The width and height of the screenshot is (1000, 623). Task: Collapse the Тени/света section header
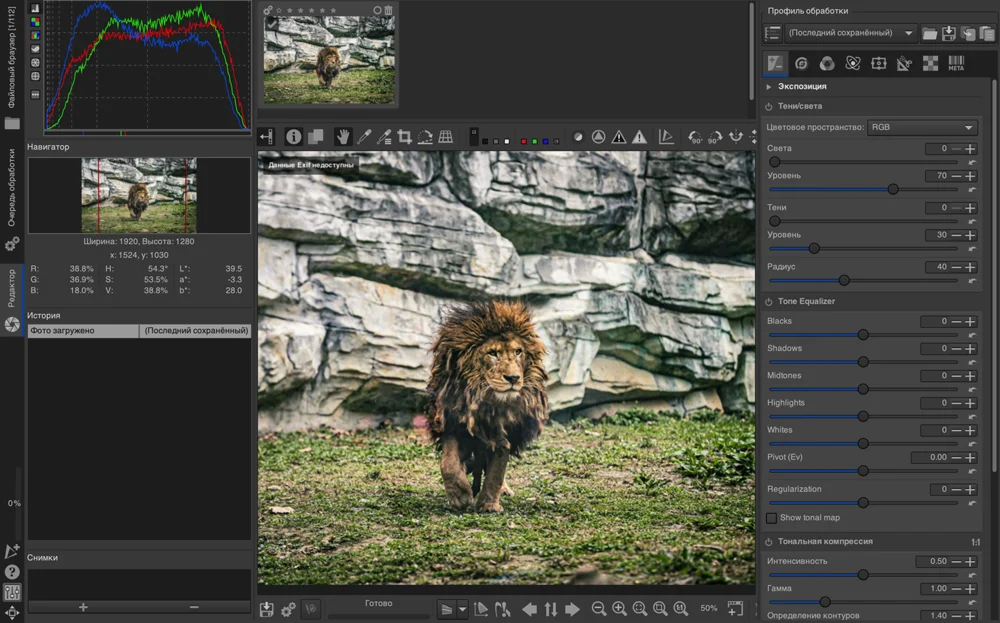coord(800,106)
